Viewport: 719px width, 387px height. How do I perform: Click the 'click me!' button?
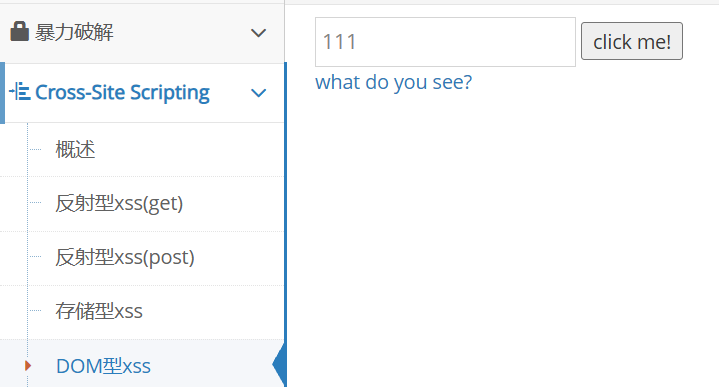pos(632,41)
